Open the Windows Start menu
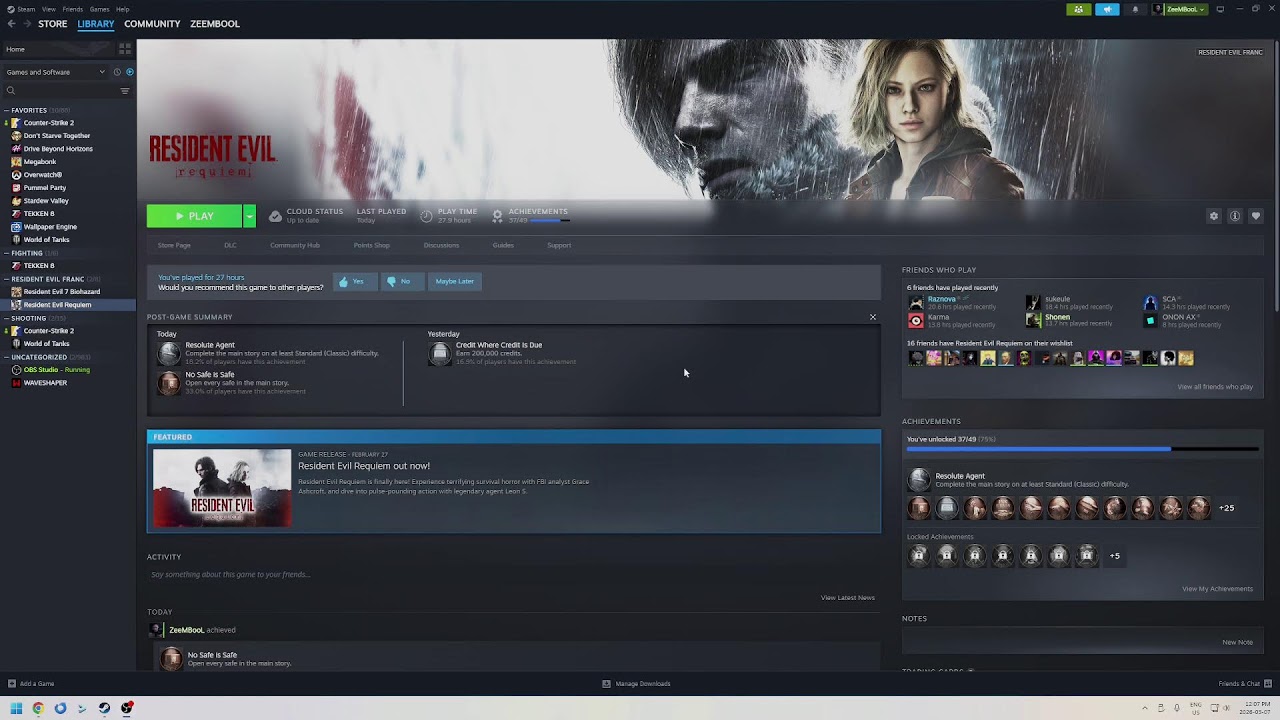Viewport: 1280px width, 720px height. (16, 708)
